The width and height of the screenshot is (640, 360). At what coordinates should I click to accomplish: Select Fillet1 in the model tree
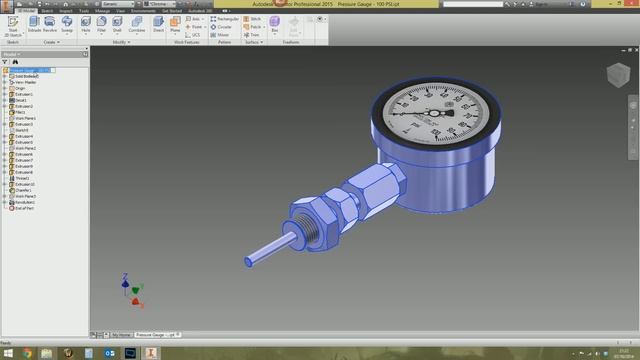click(x=18, y=112)
